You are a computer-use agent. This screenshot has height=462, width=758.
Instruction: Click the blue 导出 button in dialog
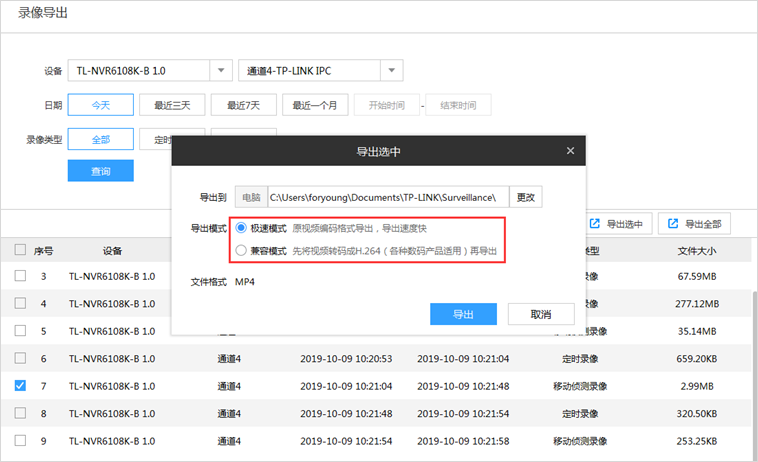point(463,314)
